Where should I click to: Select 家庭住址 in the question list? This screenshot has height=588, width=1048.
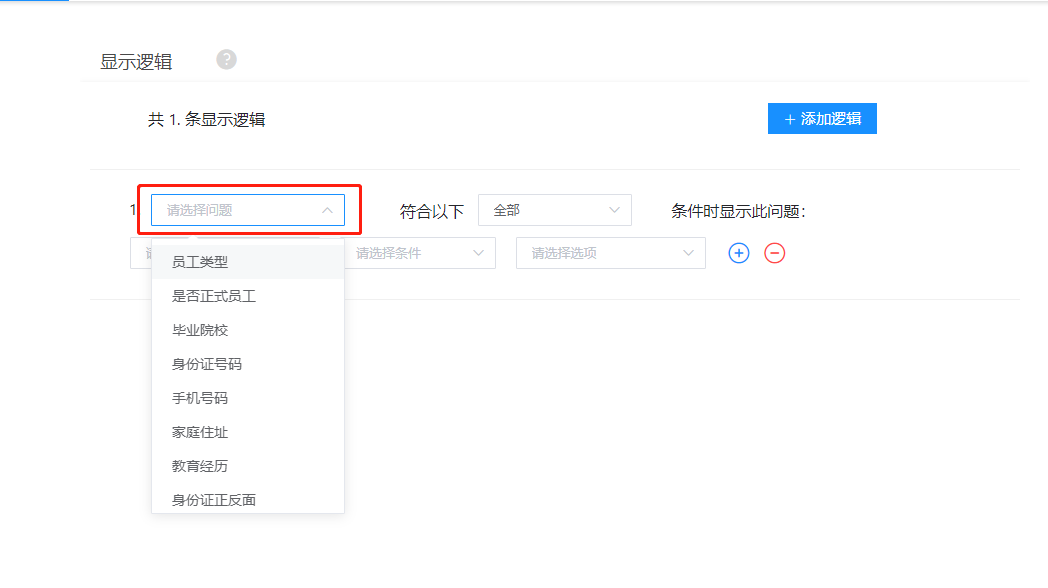pyautogui.click(x=200, y=432)
